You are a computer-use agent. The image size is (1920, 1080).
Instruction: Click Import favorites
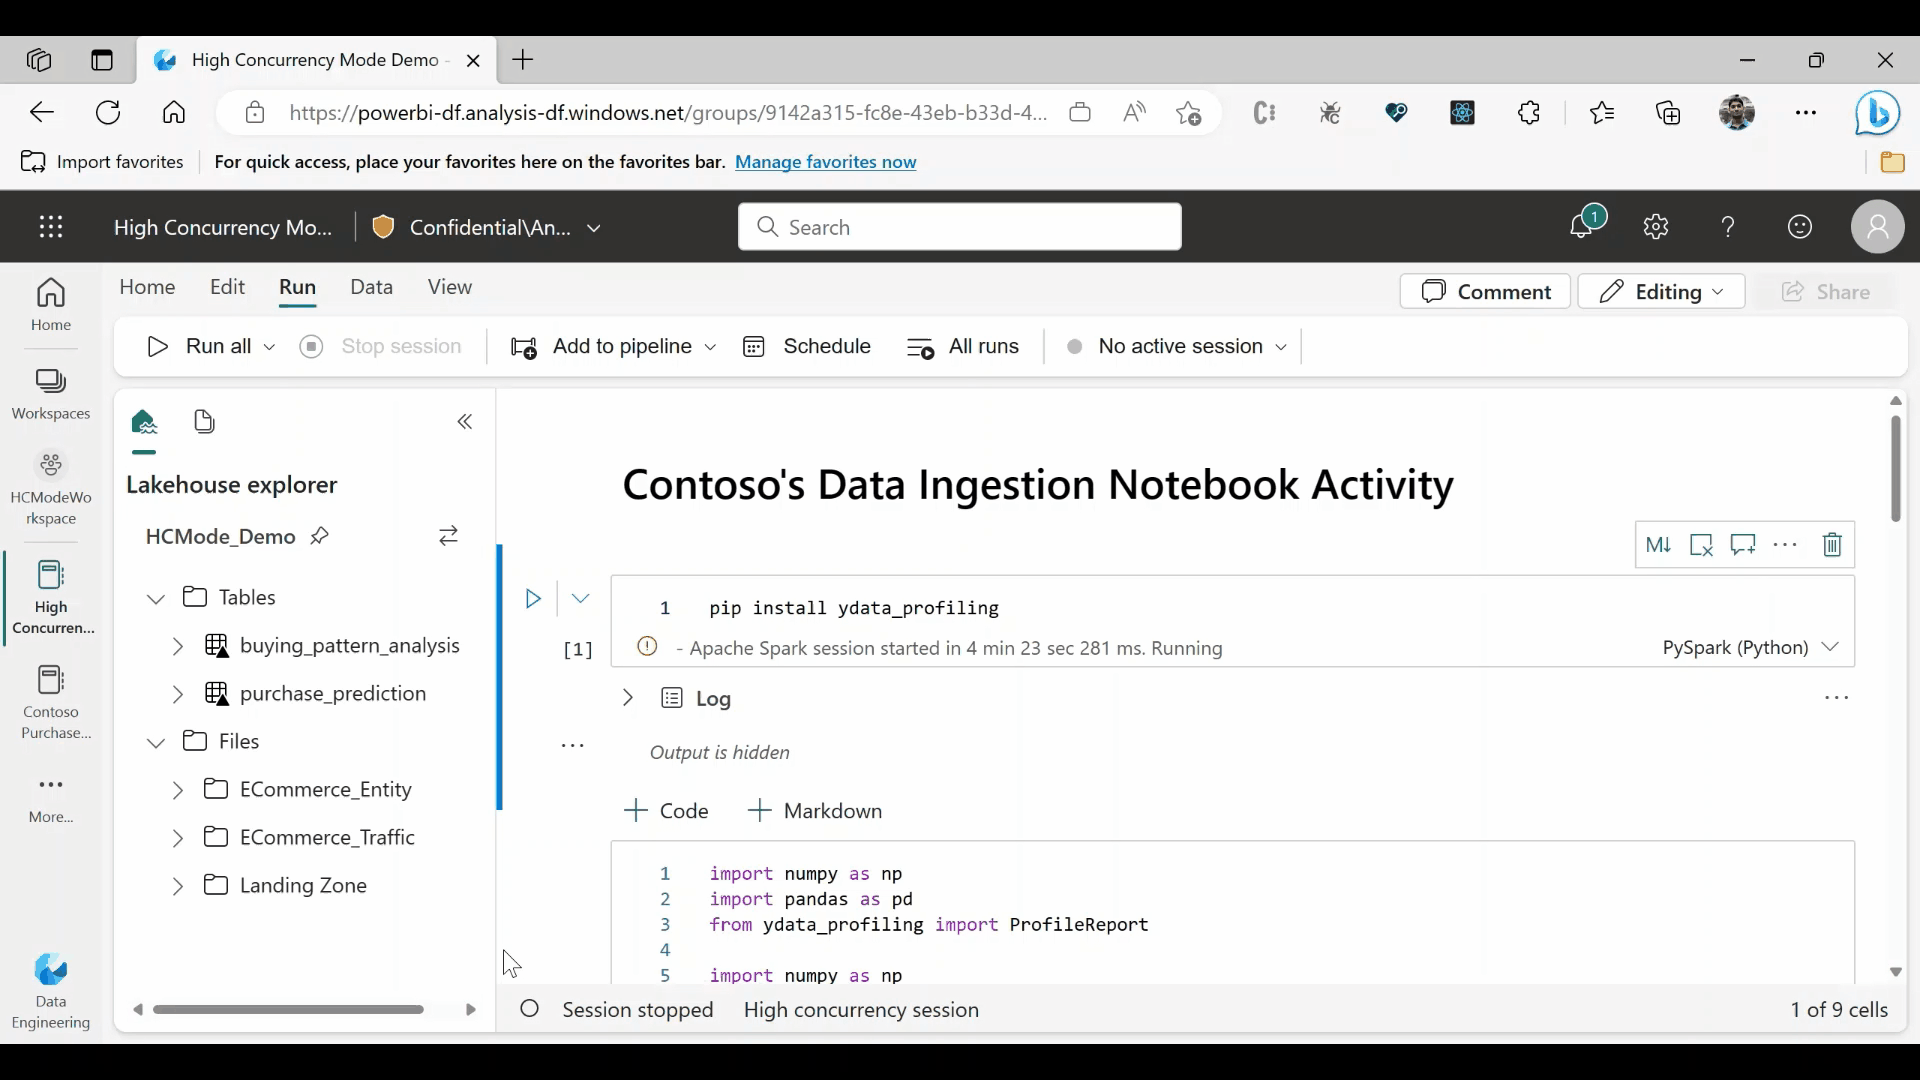pyautogui.click(x=102, y=162)
